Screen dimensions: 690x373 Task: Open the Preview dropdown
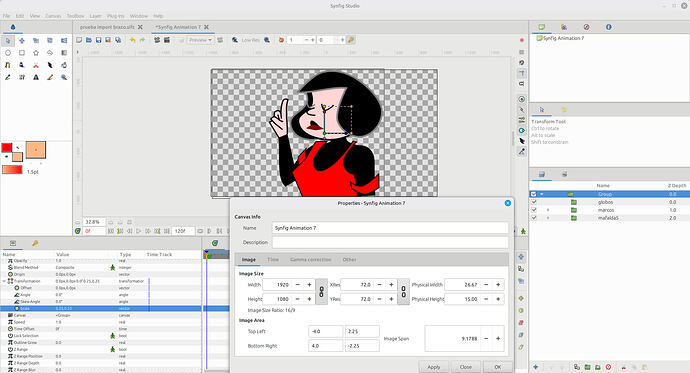(201, 40)
